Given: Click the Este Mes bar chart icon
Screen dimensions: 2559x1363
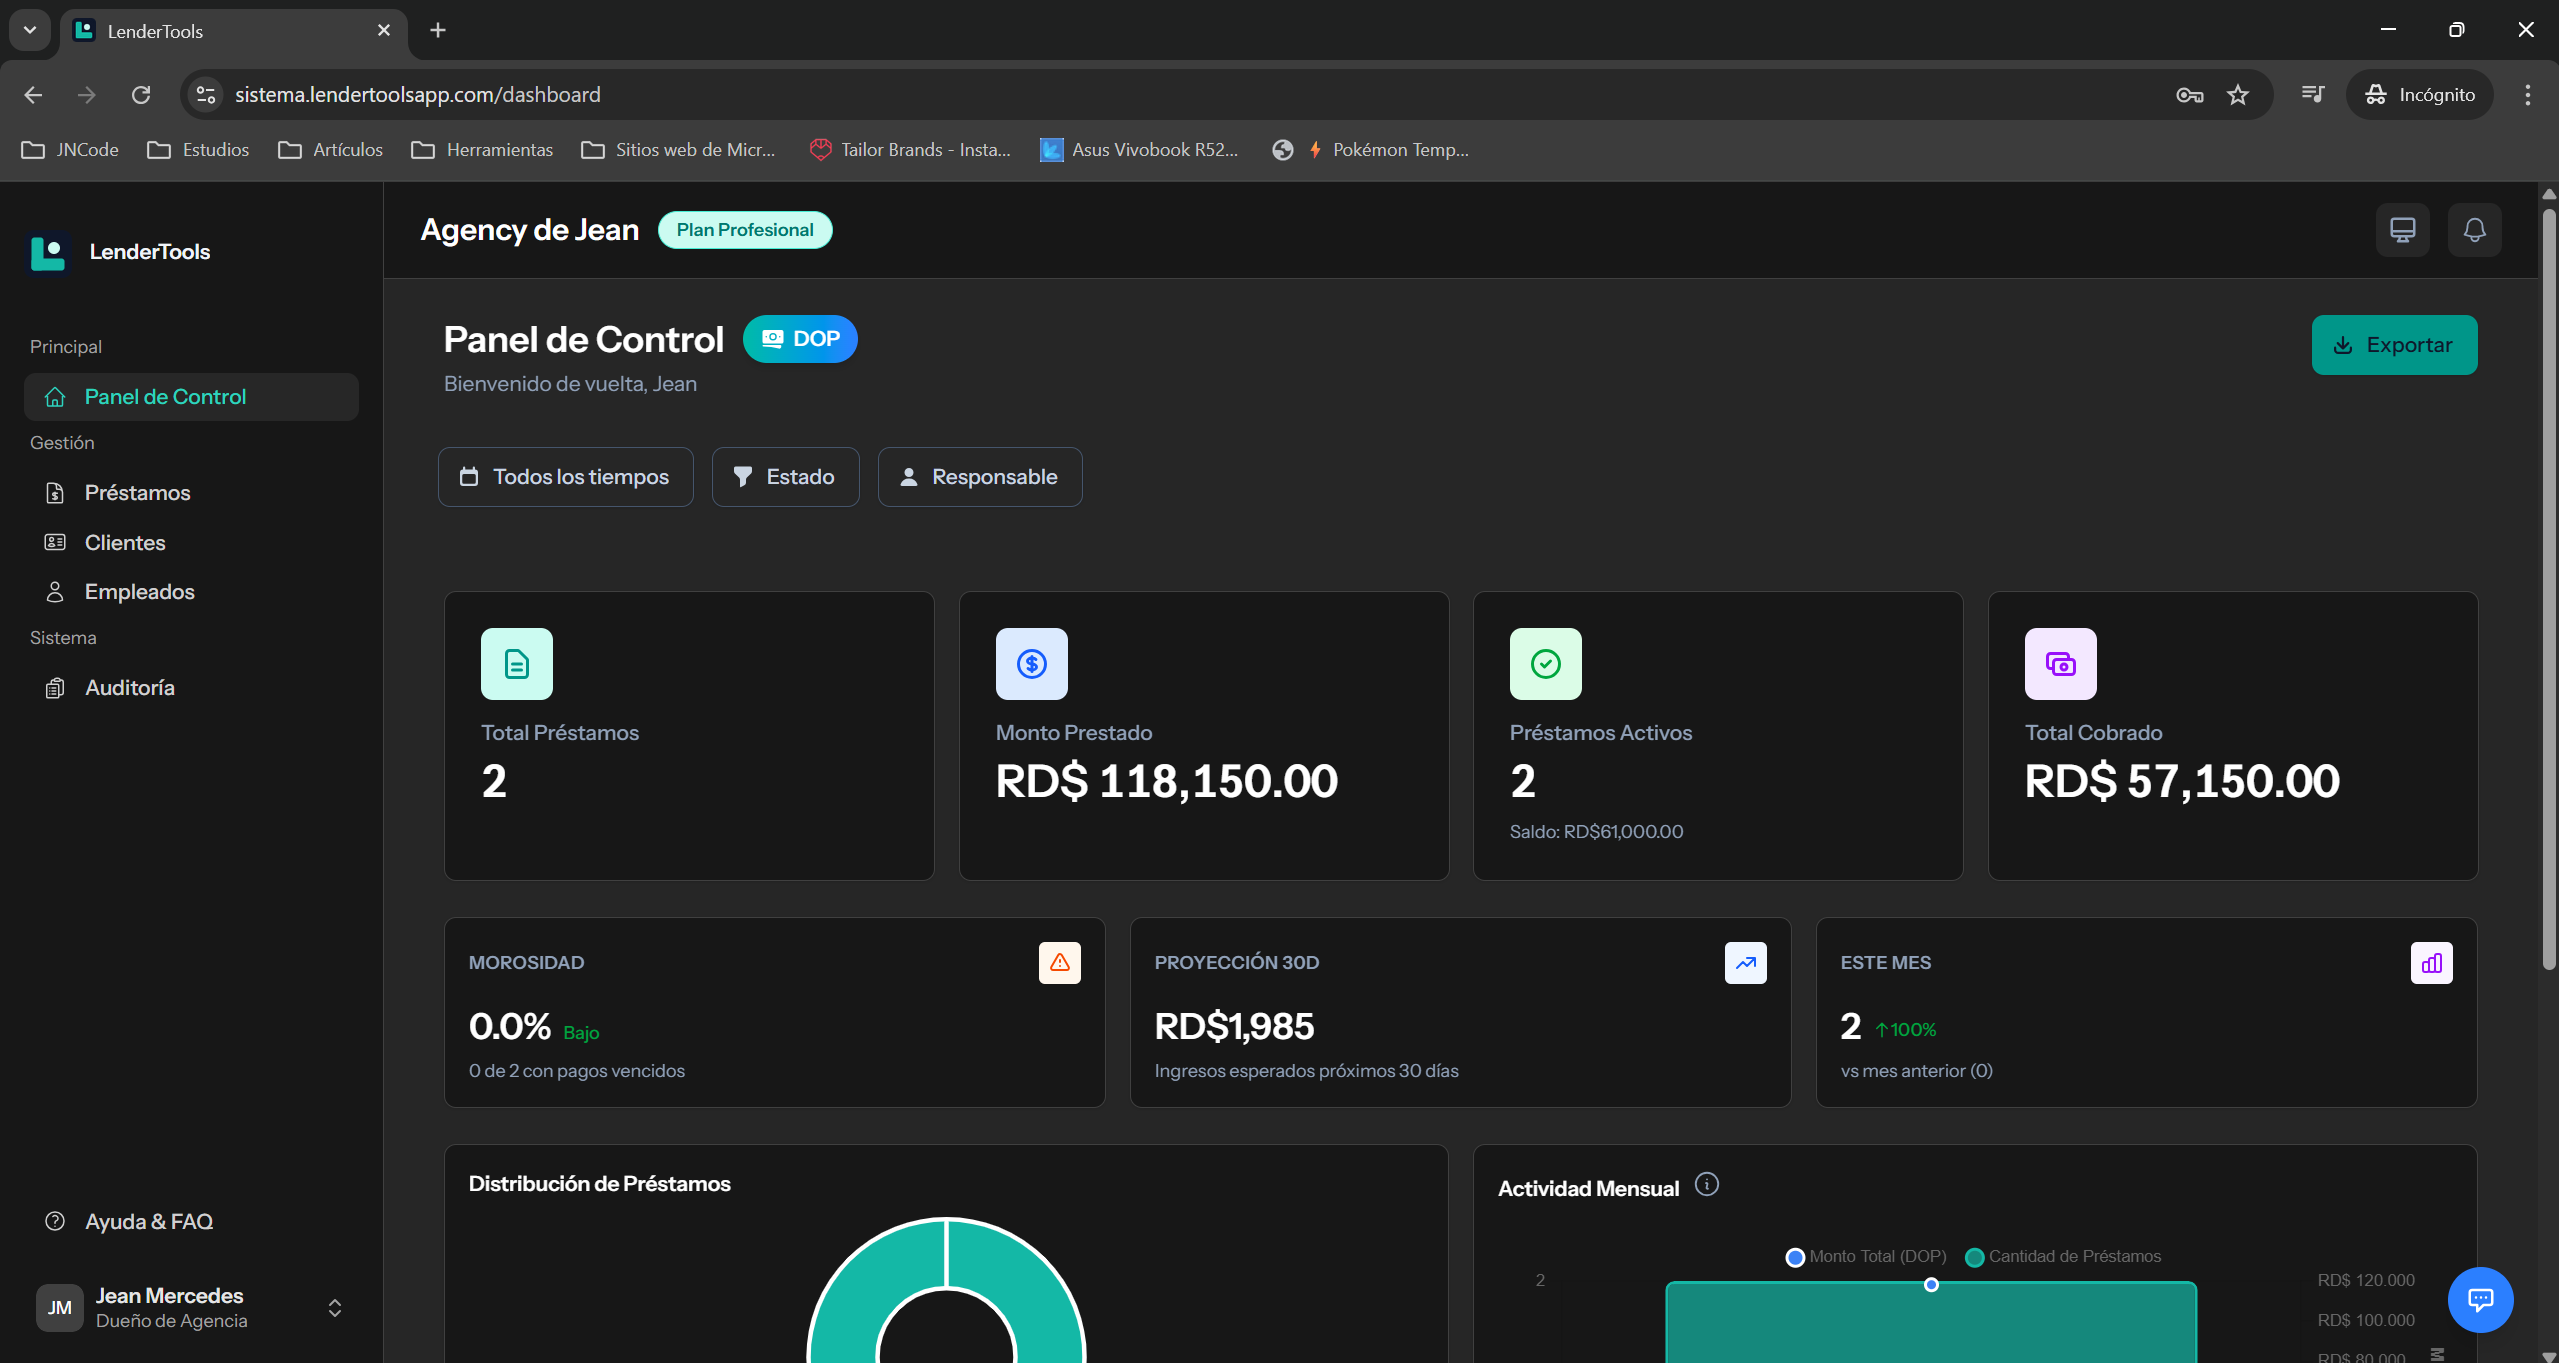Looking at the screenshot, I should 2431,962.
